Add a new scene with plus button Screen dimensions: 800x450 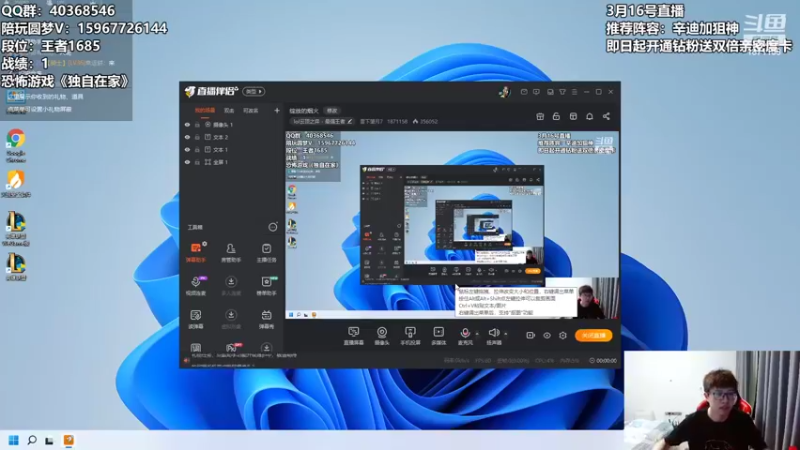(277, 110)
